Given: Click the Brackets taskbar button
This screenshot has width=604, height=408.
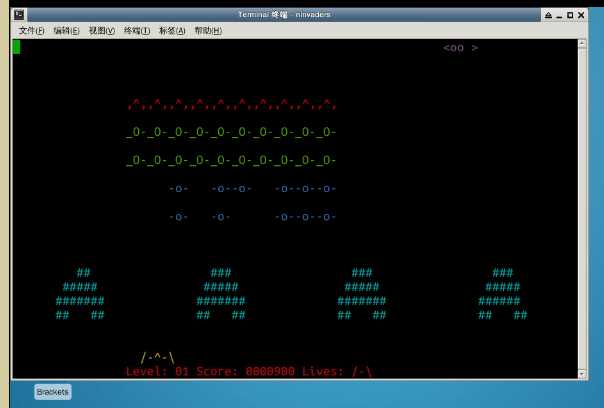Looking at the screenshot, I should pos(52,392).
